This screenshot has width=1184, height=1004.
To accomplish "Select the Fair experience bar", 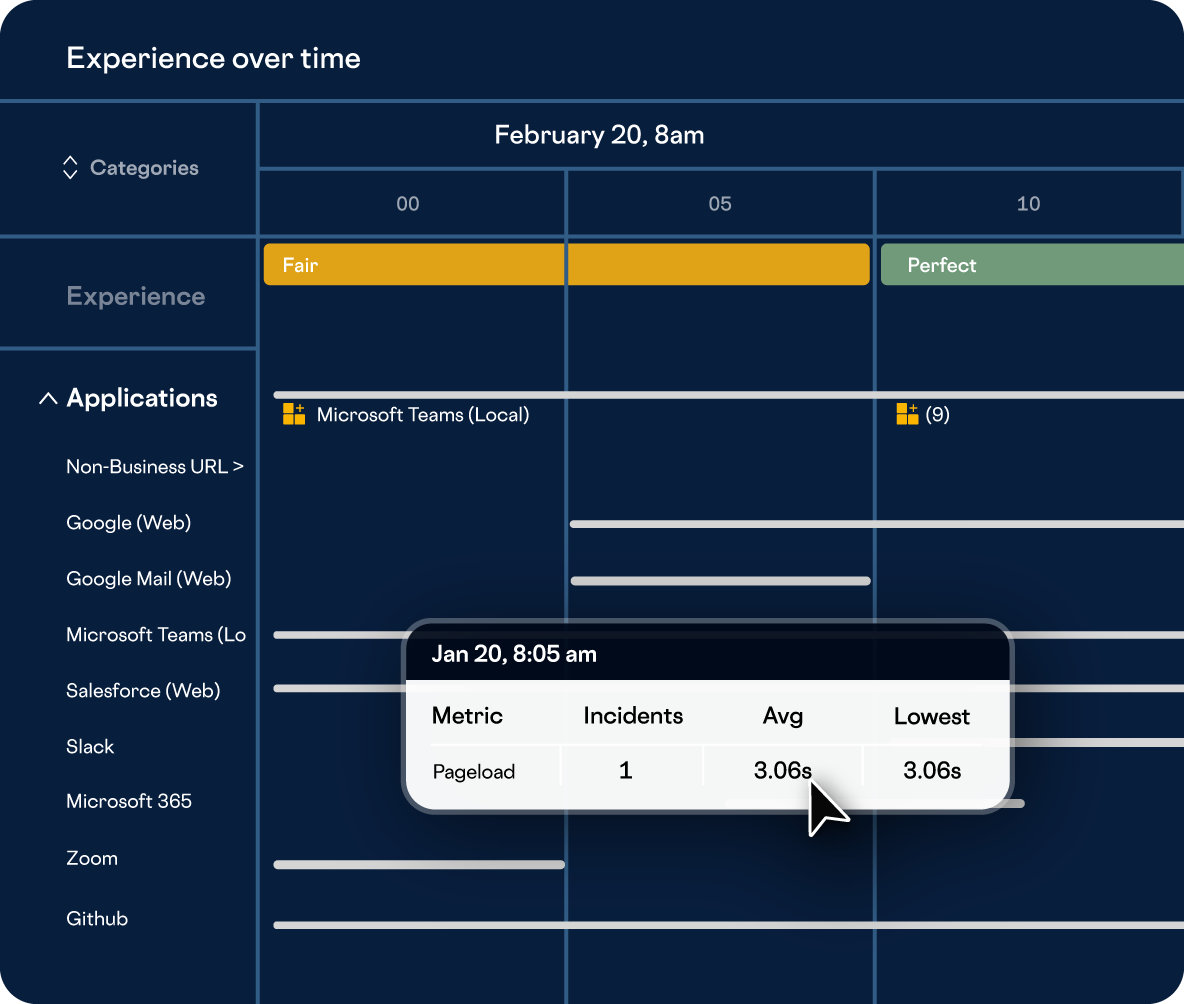I will 566,265.
